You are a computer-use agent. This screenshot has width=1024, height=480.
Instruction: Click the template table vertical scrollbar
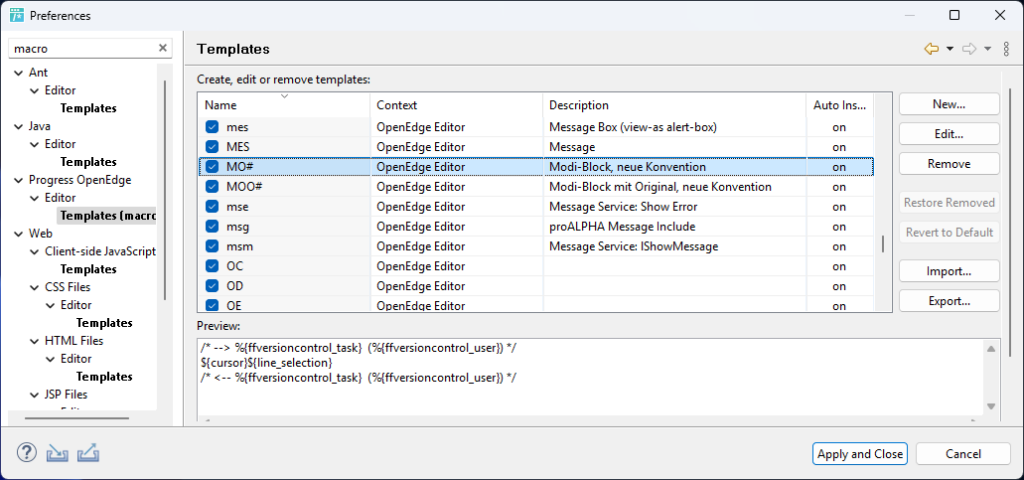click(882, 243)
